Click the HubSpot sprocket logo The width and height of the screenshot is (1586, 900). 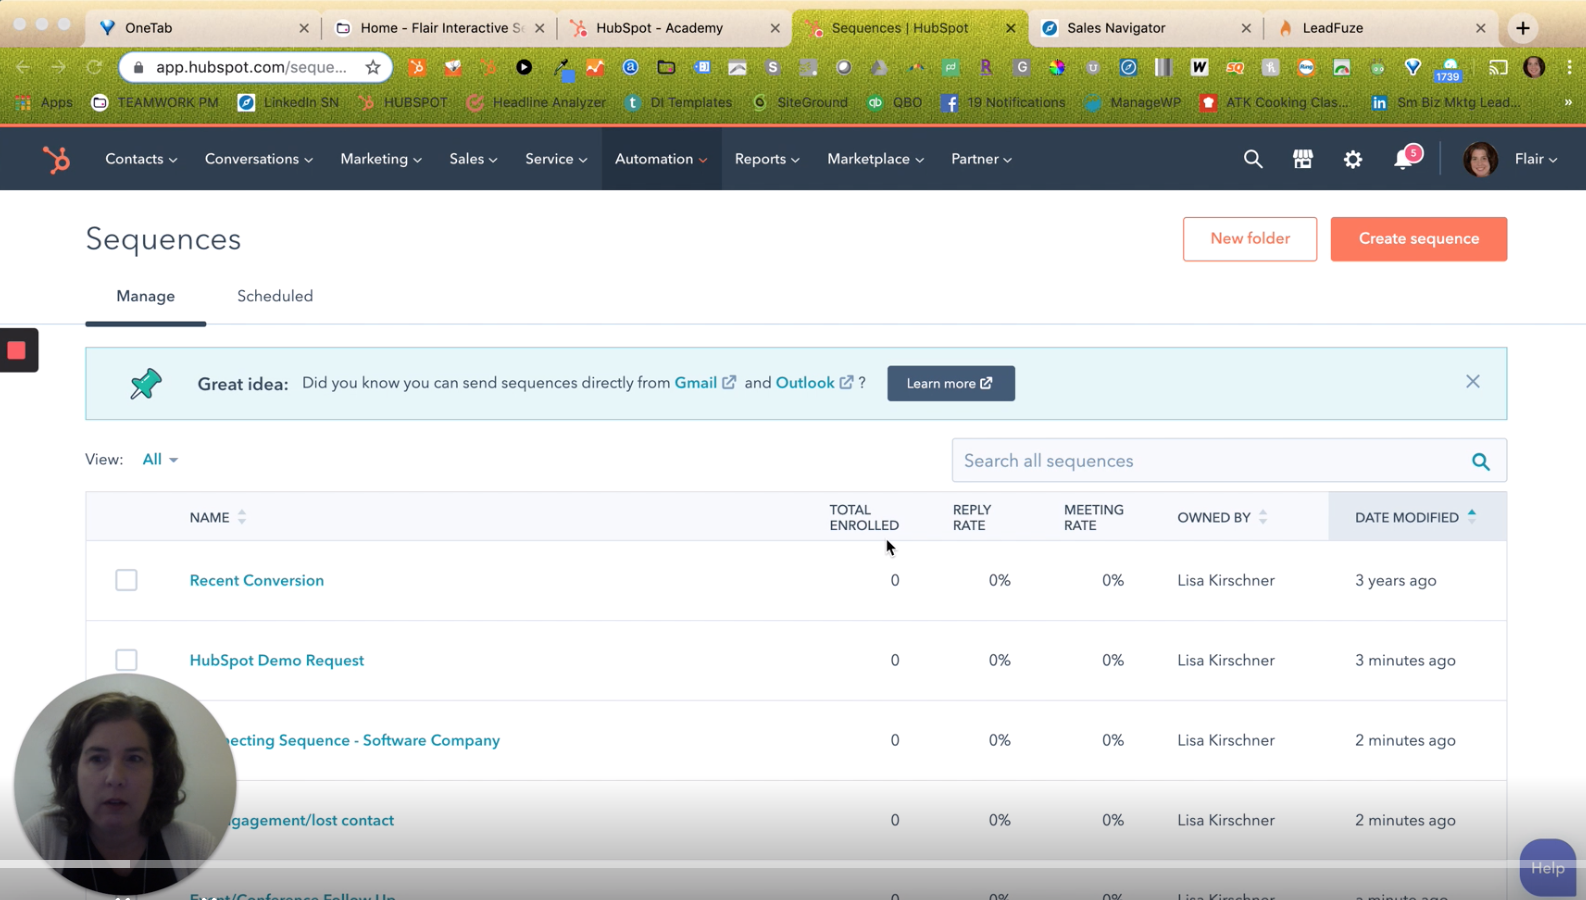click(57, 159)
